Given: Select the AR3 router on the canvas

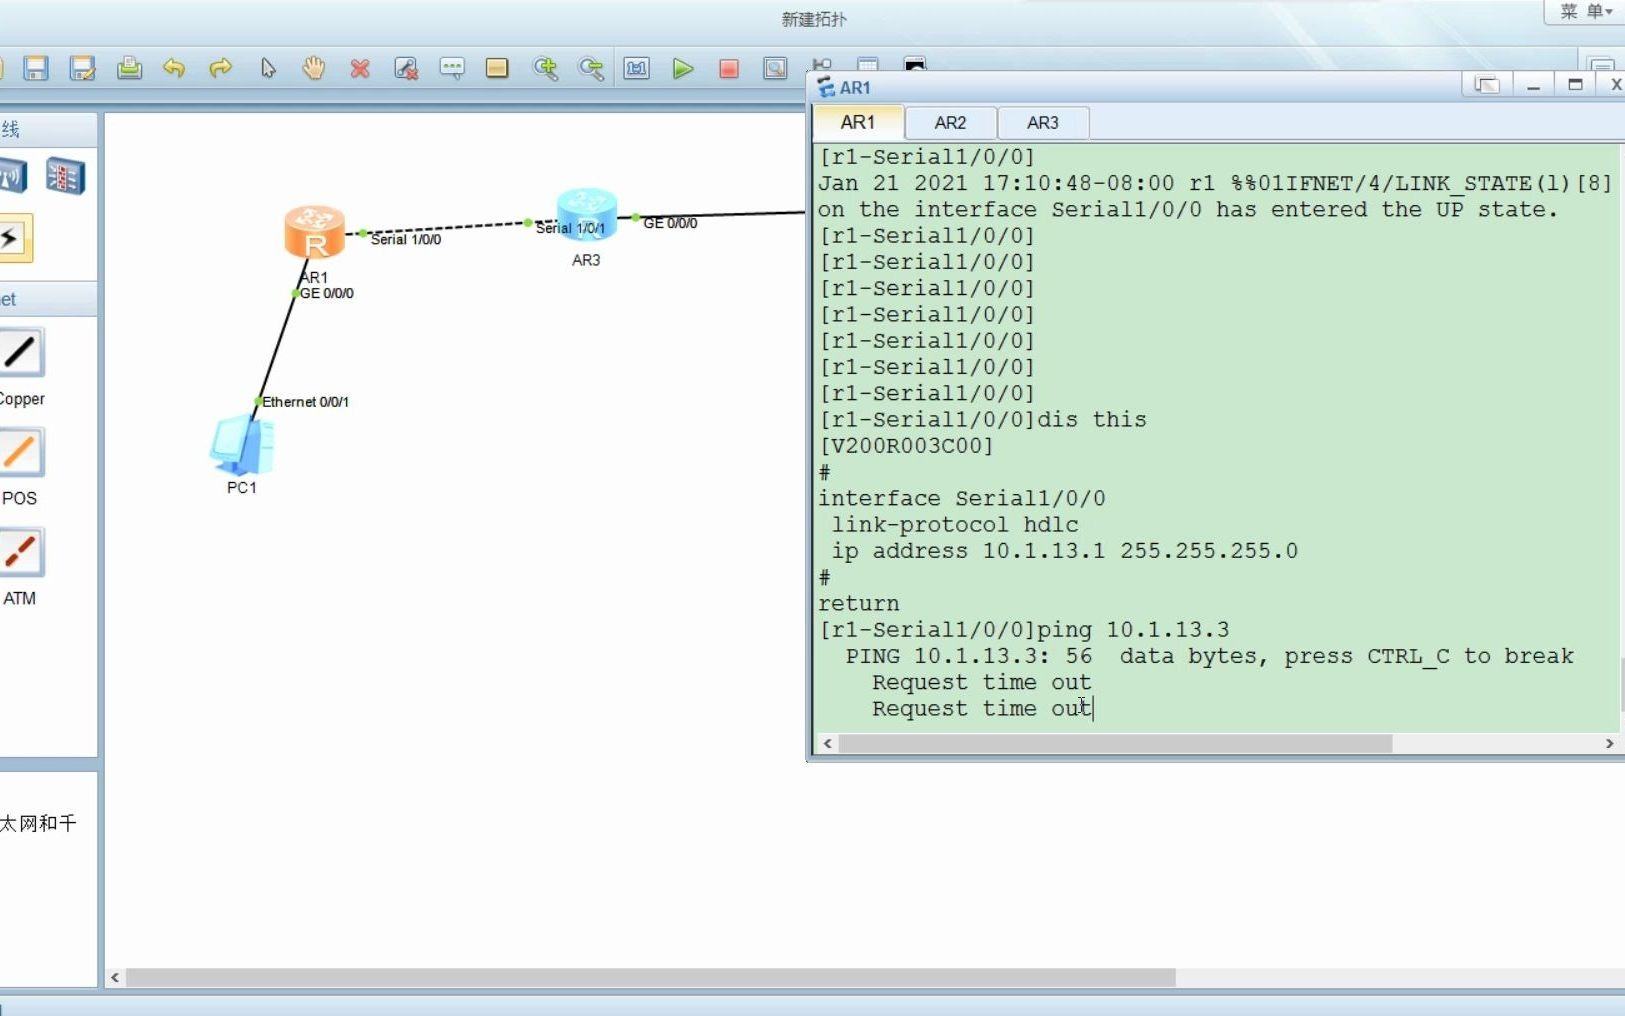Looking at the screenshot, I should 587,215.
